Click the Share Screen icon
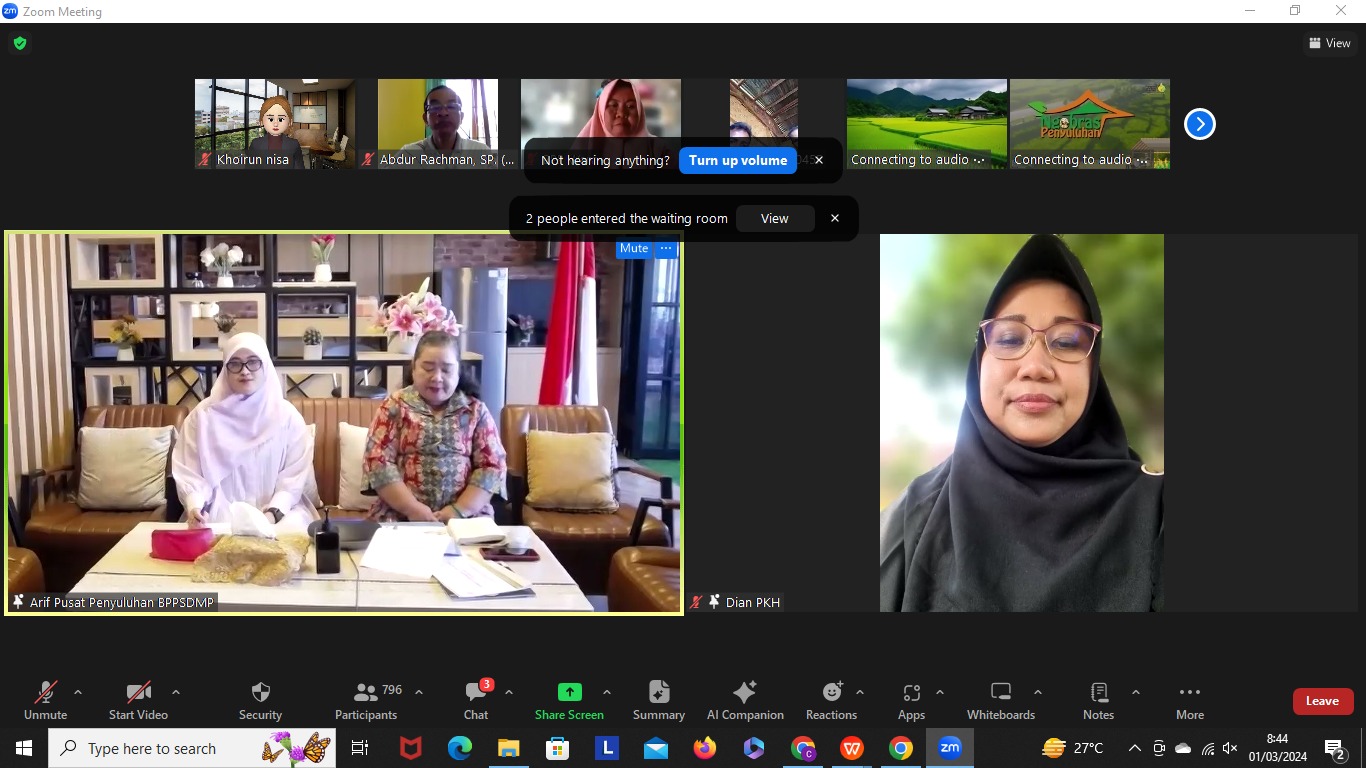Viewport: 1366px width, 768px height. (x=569, y=692)
